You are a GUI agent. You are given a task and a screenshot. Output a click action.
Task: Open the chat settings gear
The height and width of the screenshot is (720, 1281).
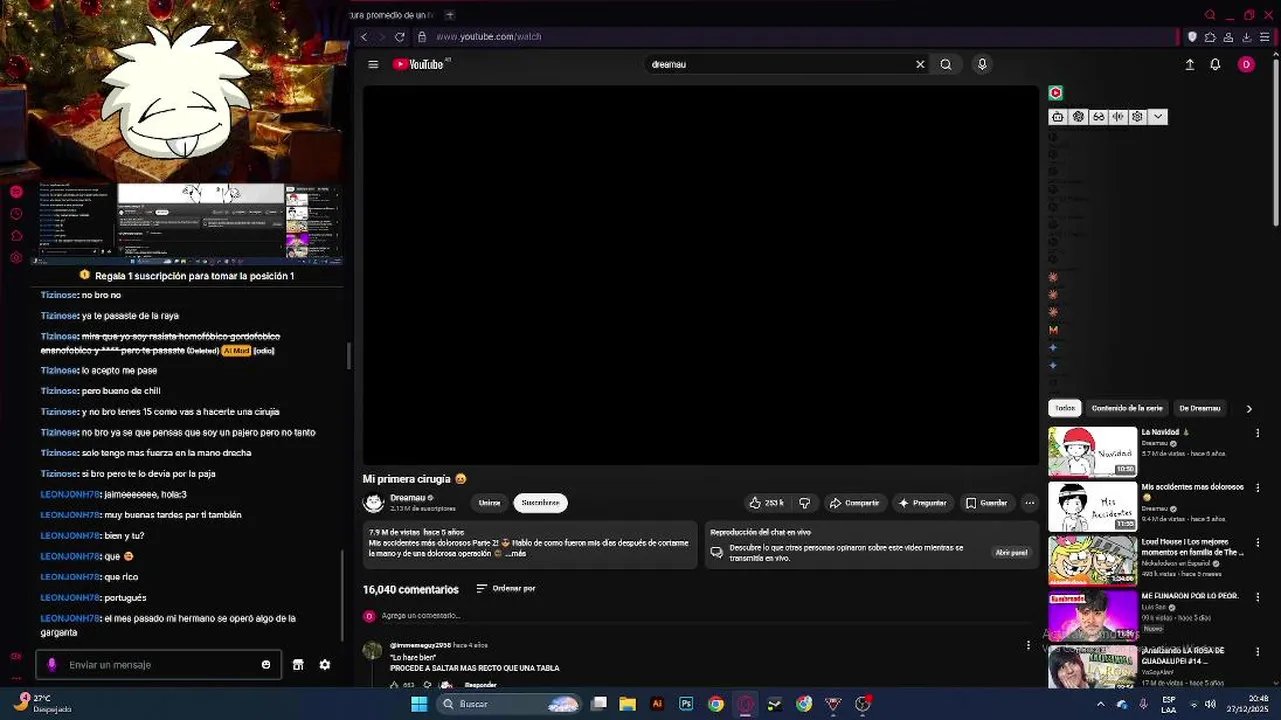tap(325, 665)
